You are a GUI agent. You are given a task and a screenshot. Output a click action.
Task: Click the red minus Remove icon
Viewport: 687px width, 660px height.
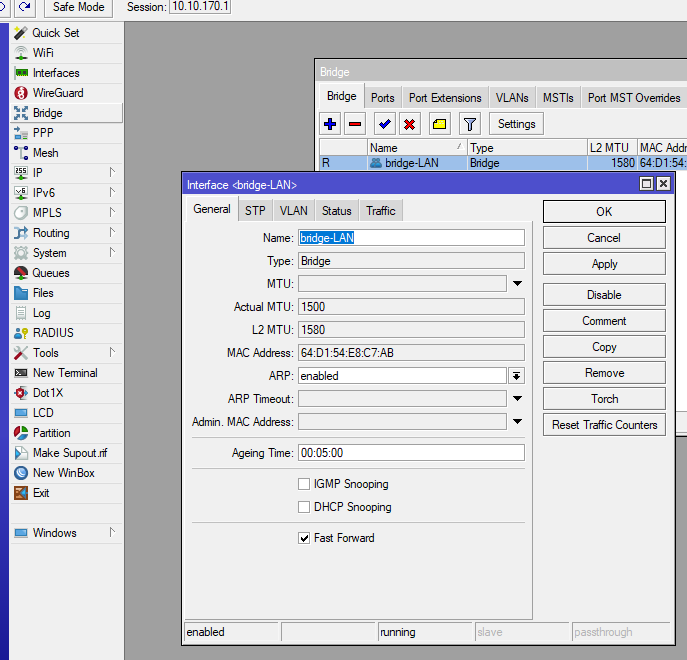[x=355, y=124]
